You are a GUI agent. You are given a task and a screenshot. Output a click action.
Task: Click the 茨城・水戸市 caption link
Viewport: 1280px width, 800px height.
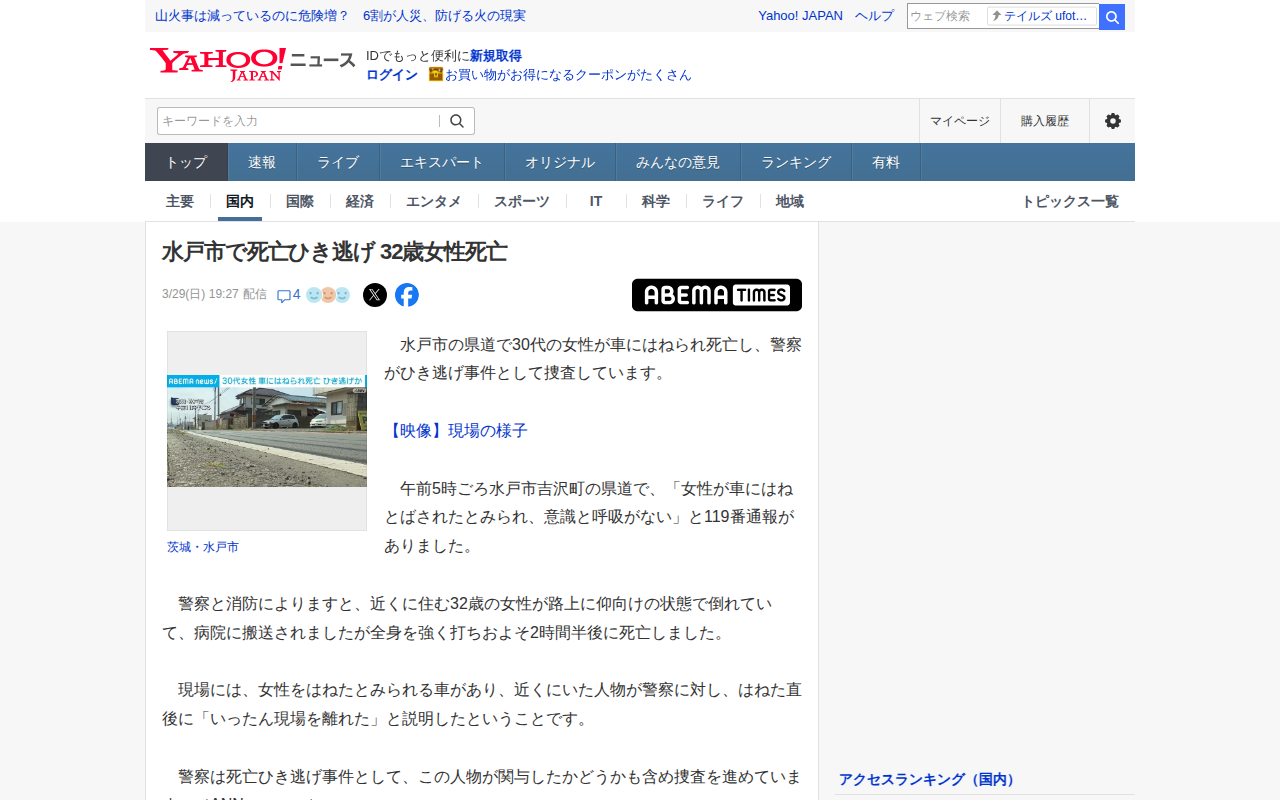(x=203, y=547)
